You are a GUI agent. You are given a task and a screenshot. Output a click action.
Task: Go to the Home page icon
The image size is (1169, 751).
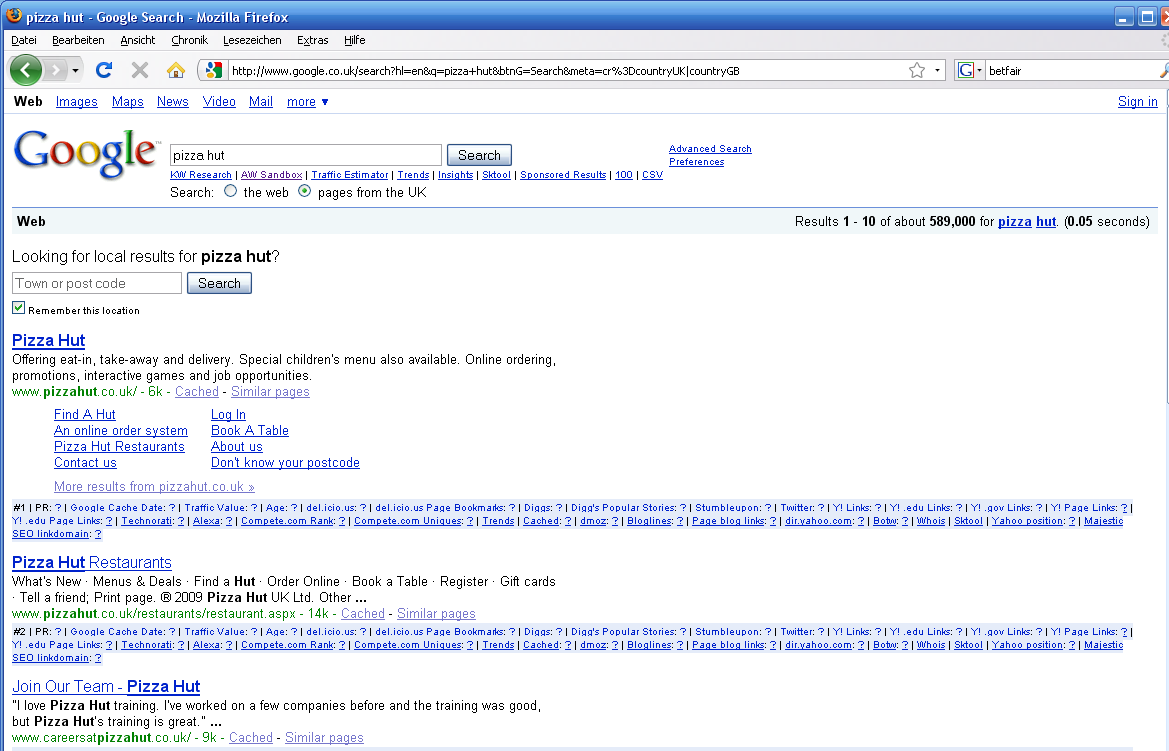coord(176,71)
